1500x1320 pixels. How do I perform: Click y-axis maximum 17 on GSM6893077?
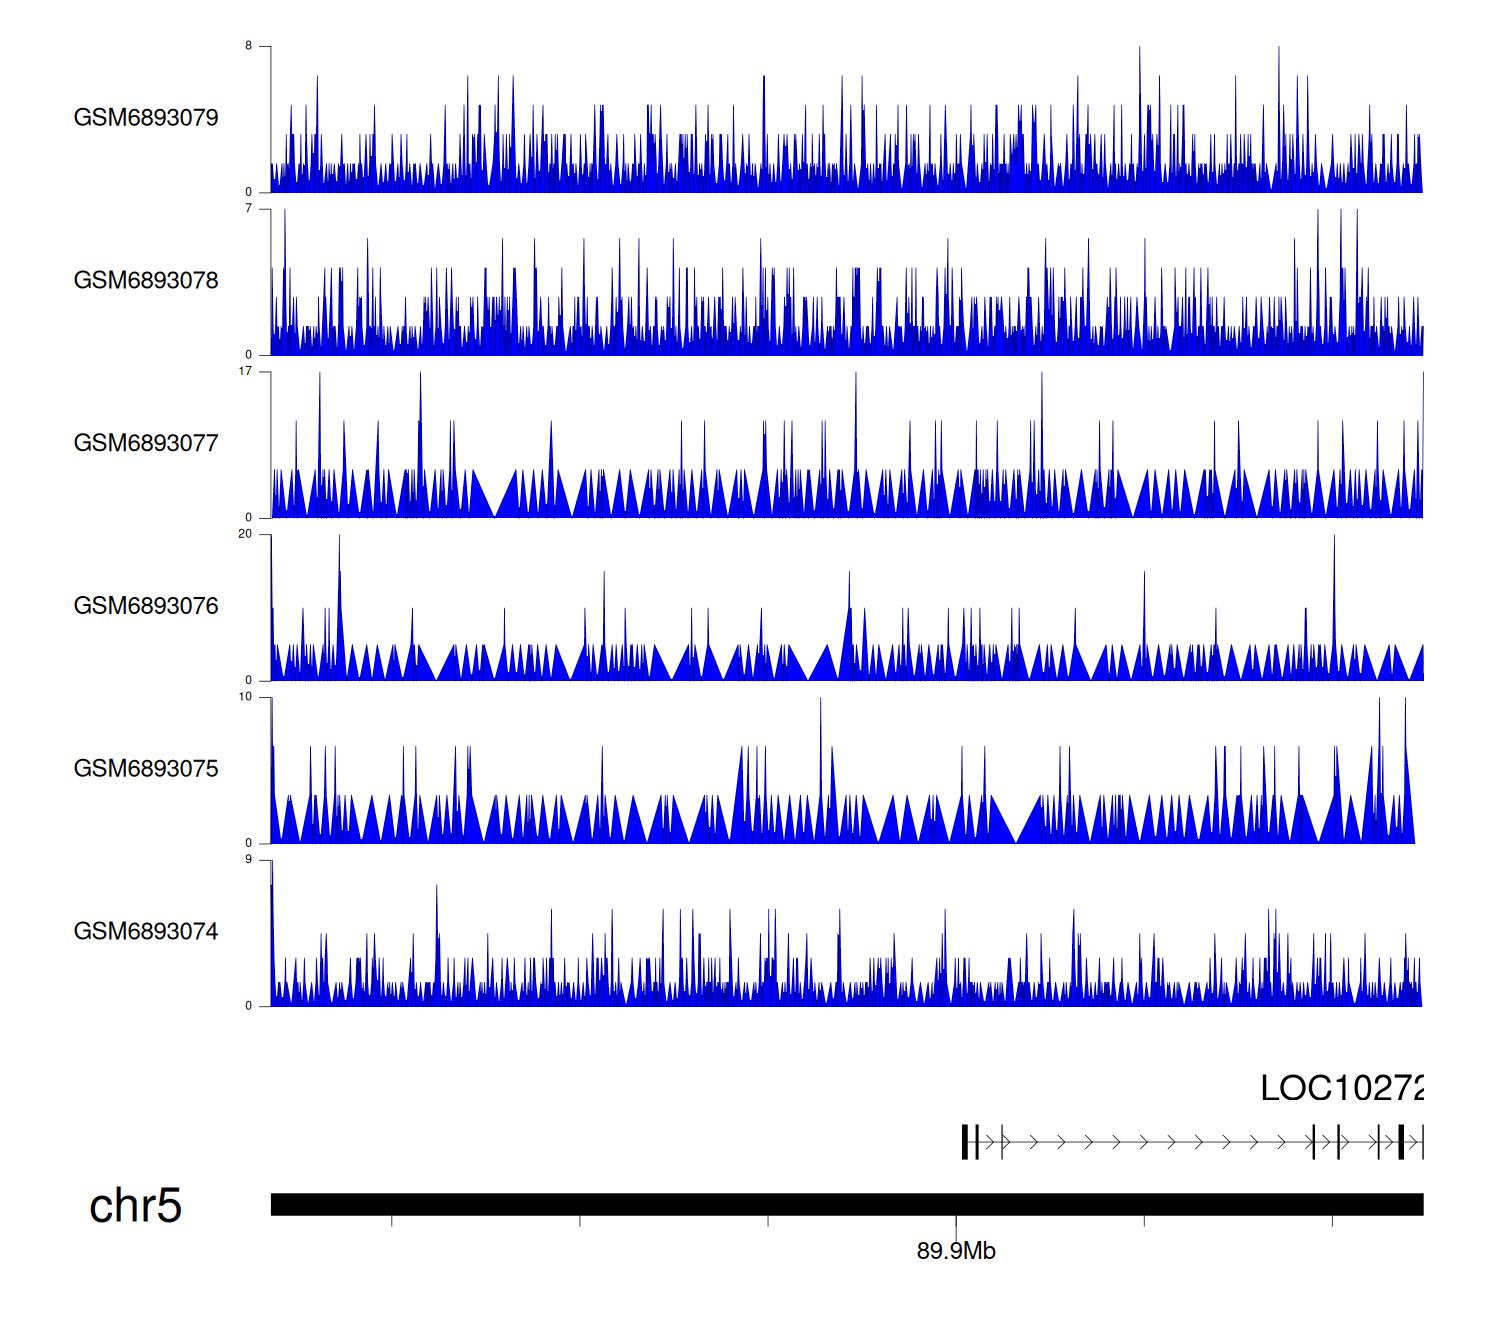(245, 371)
